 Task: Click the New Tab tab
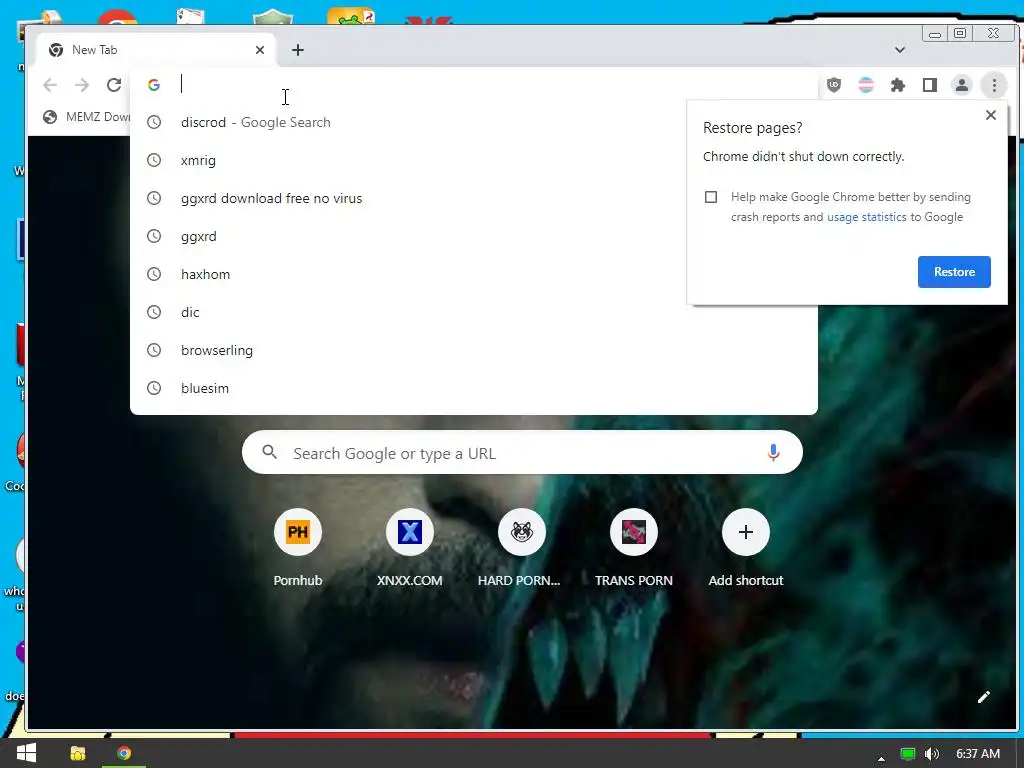point(153,50)
